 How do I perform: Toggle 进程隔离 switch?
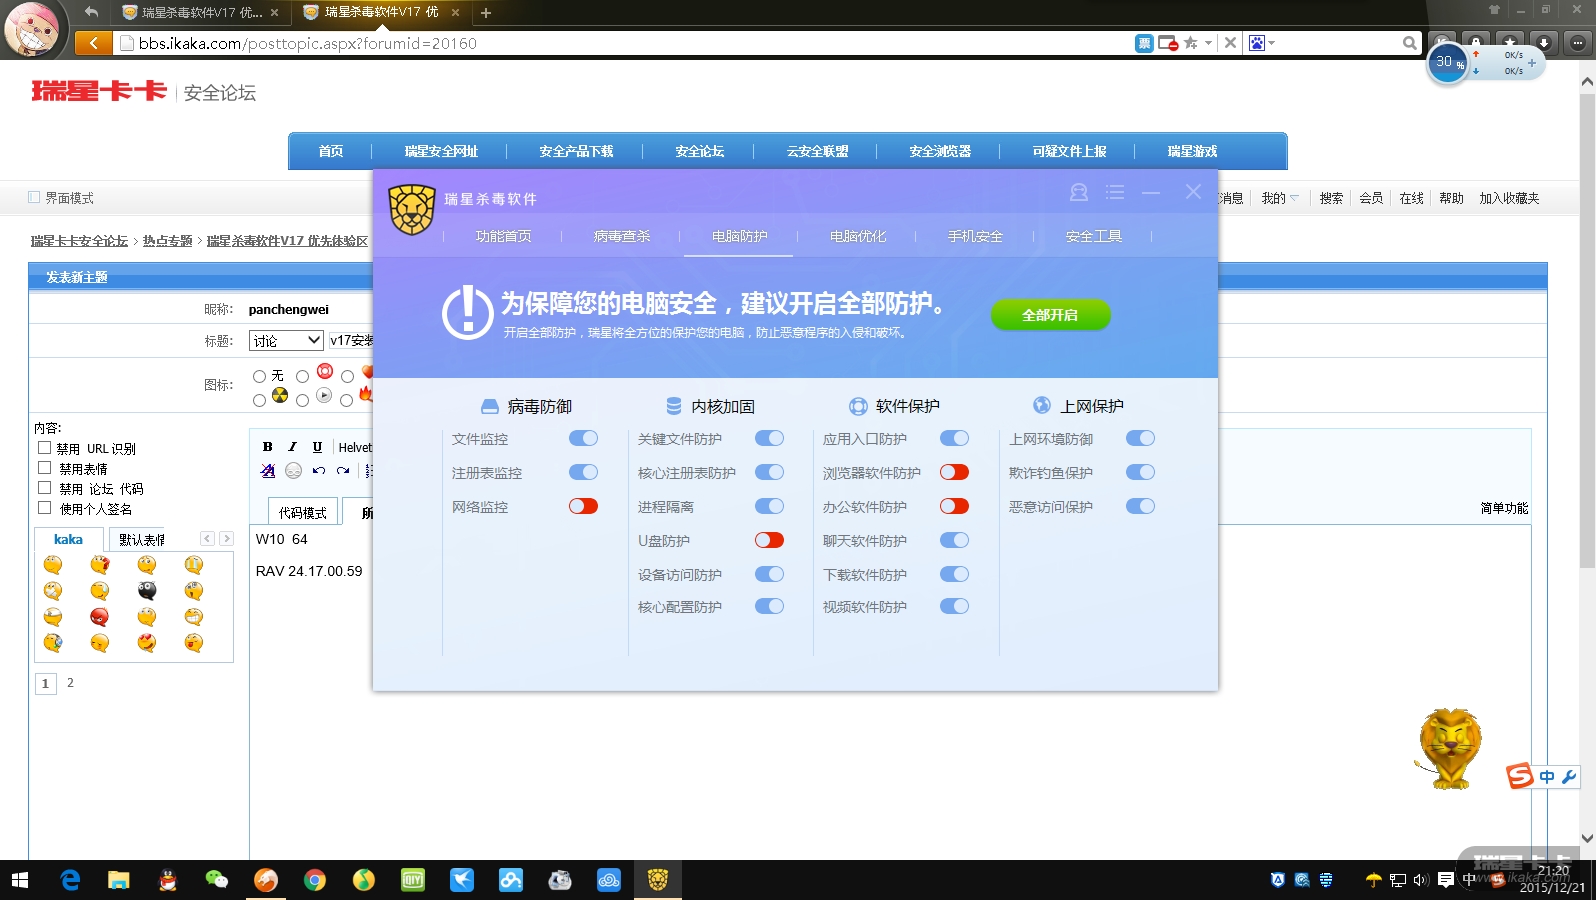coord(769,506)
